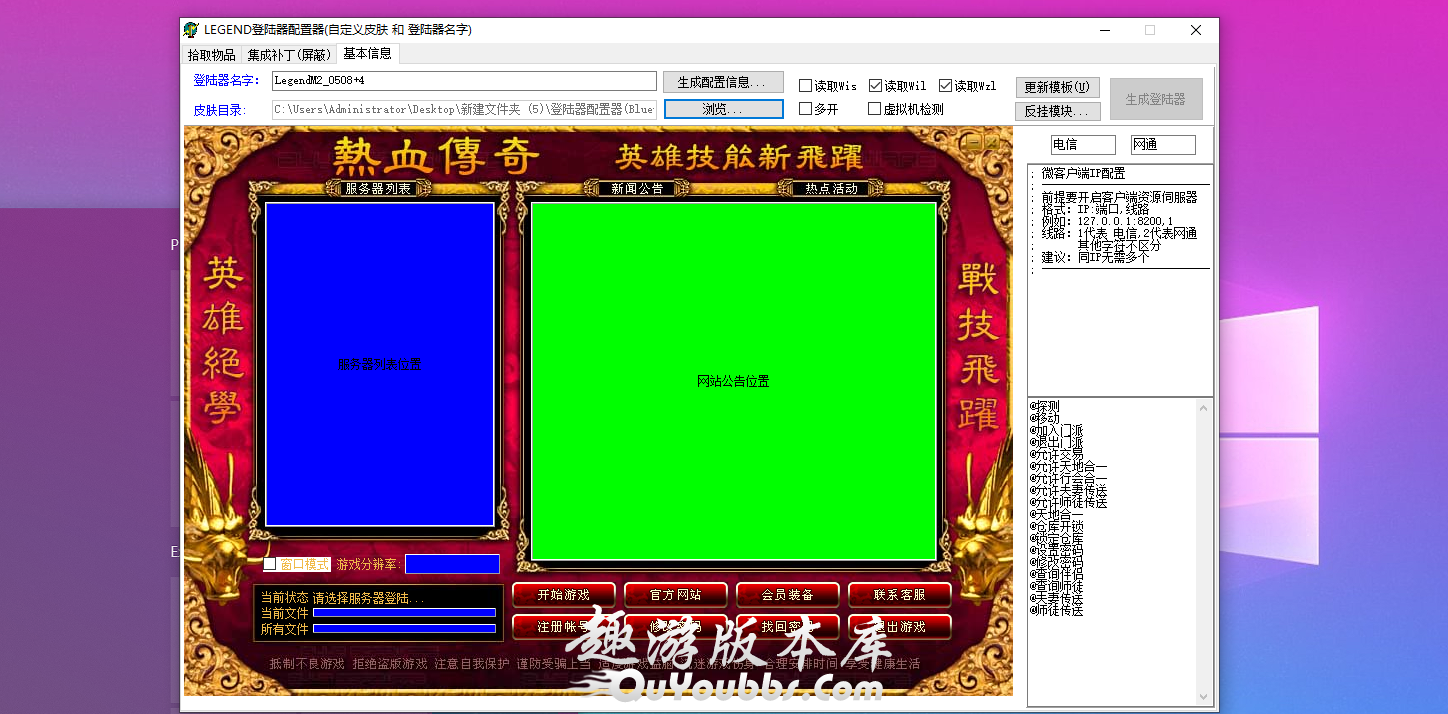Click the 请选择服务器登陆... status text
Screen dimensions: 1448x714
tap(368, 598)
